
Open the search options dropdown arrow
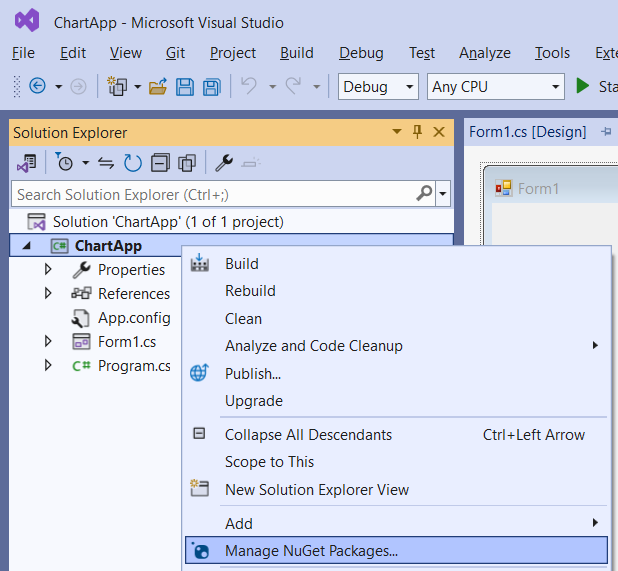[443, 193]
